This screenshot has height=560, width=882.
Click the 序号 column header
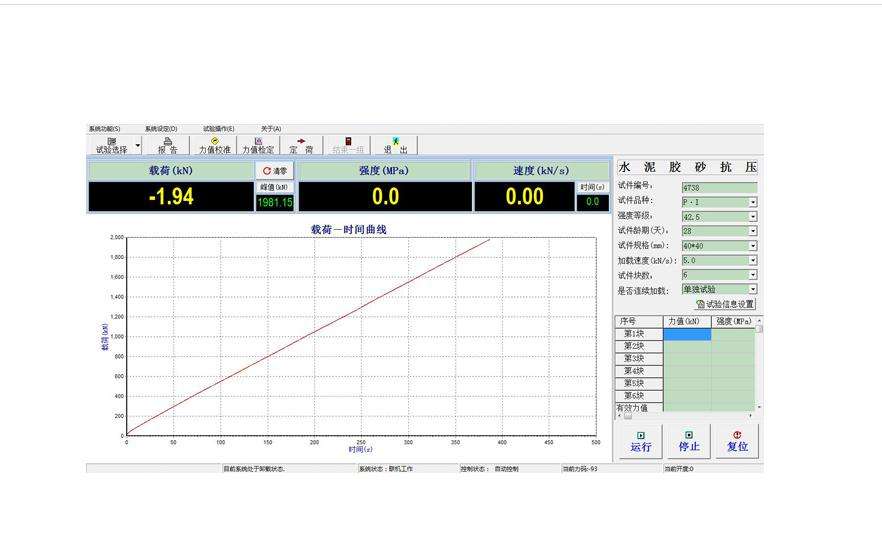click(639, 322)
